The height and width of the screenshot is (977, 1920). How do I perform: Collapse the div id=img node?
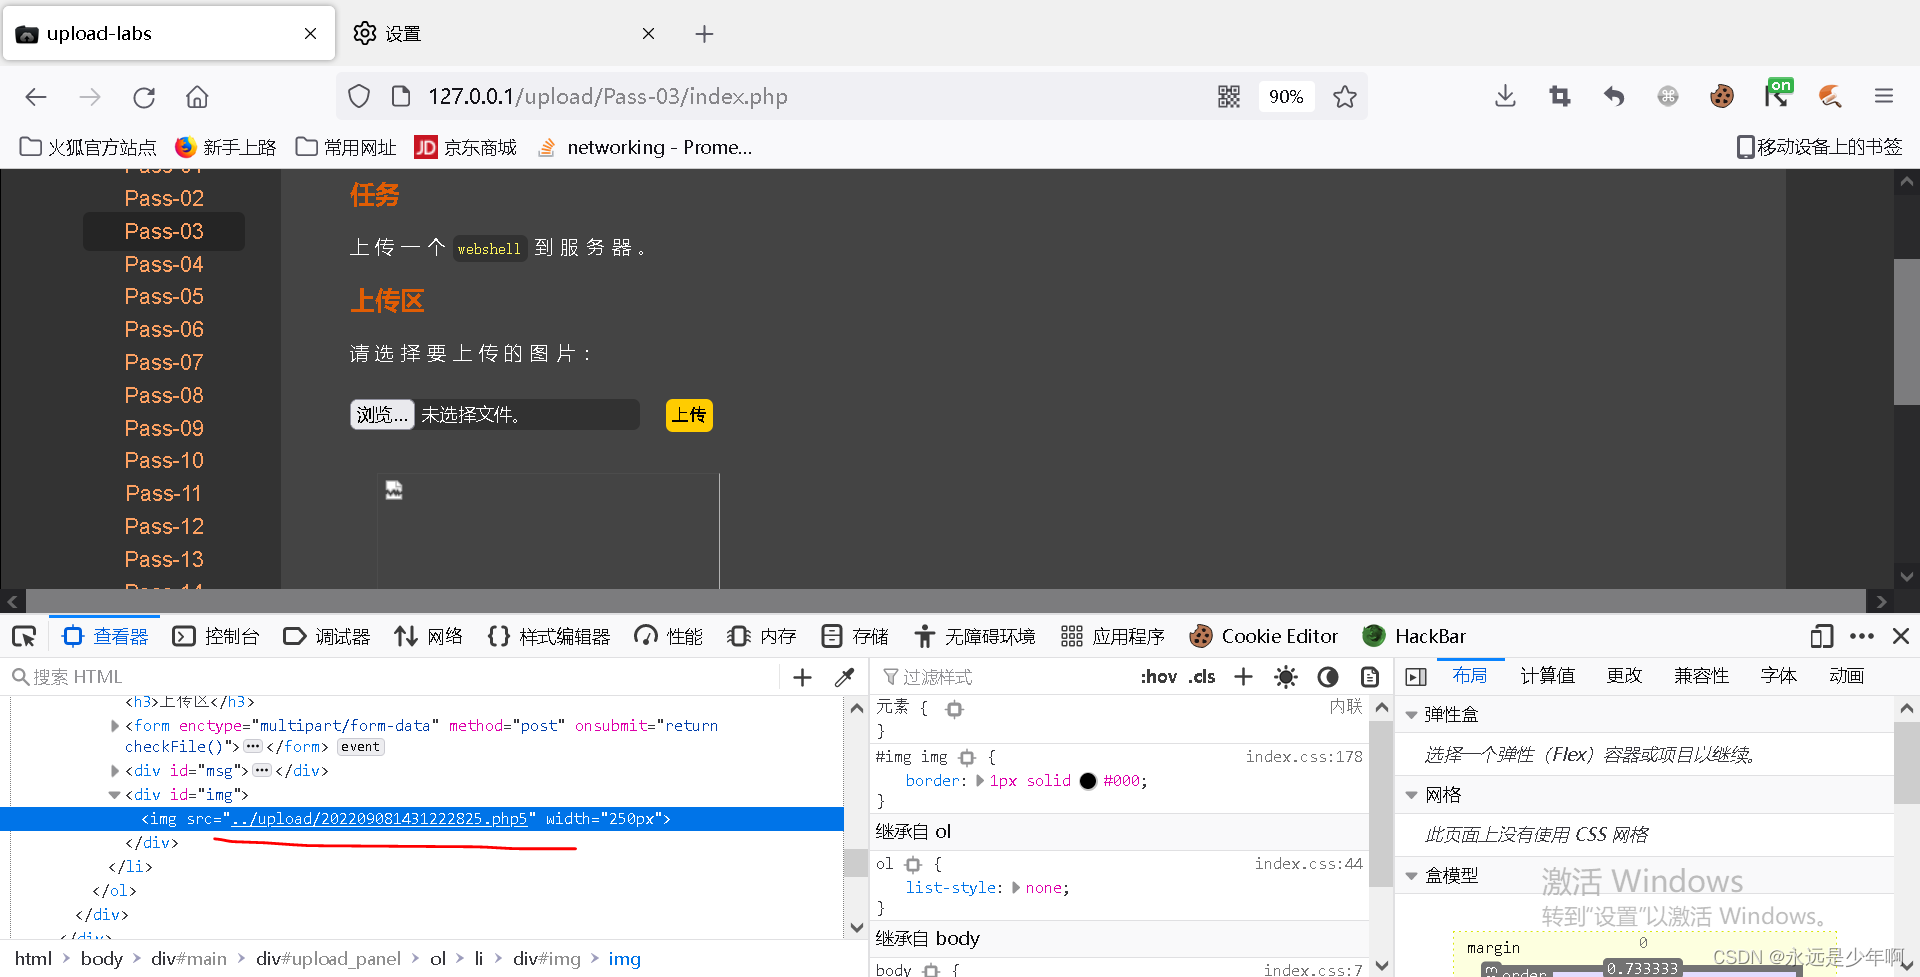tap(115, 795)
